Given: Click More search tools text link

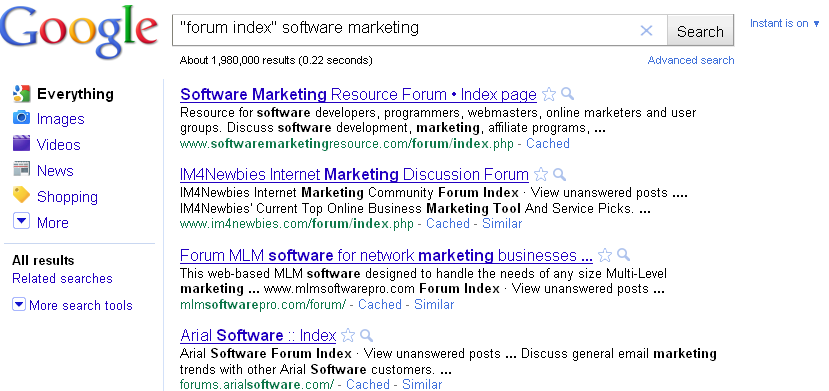Looking at the screenshot, I should click(81, 305).
